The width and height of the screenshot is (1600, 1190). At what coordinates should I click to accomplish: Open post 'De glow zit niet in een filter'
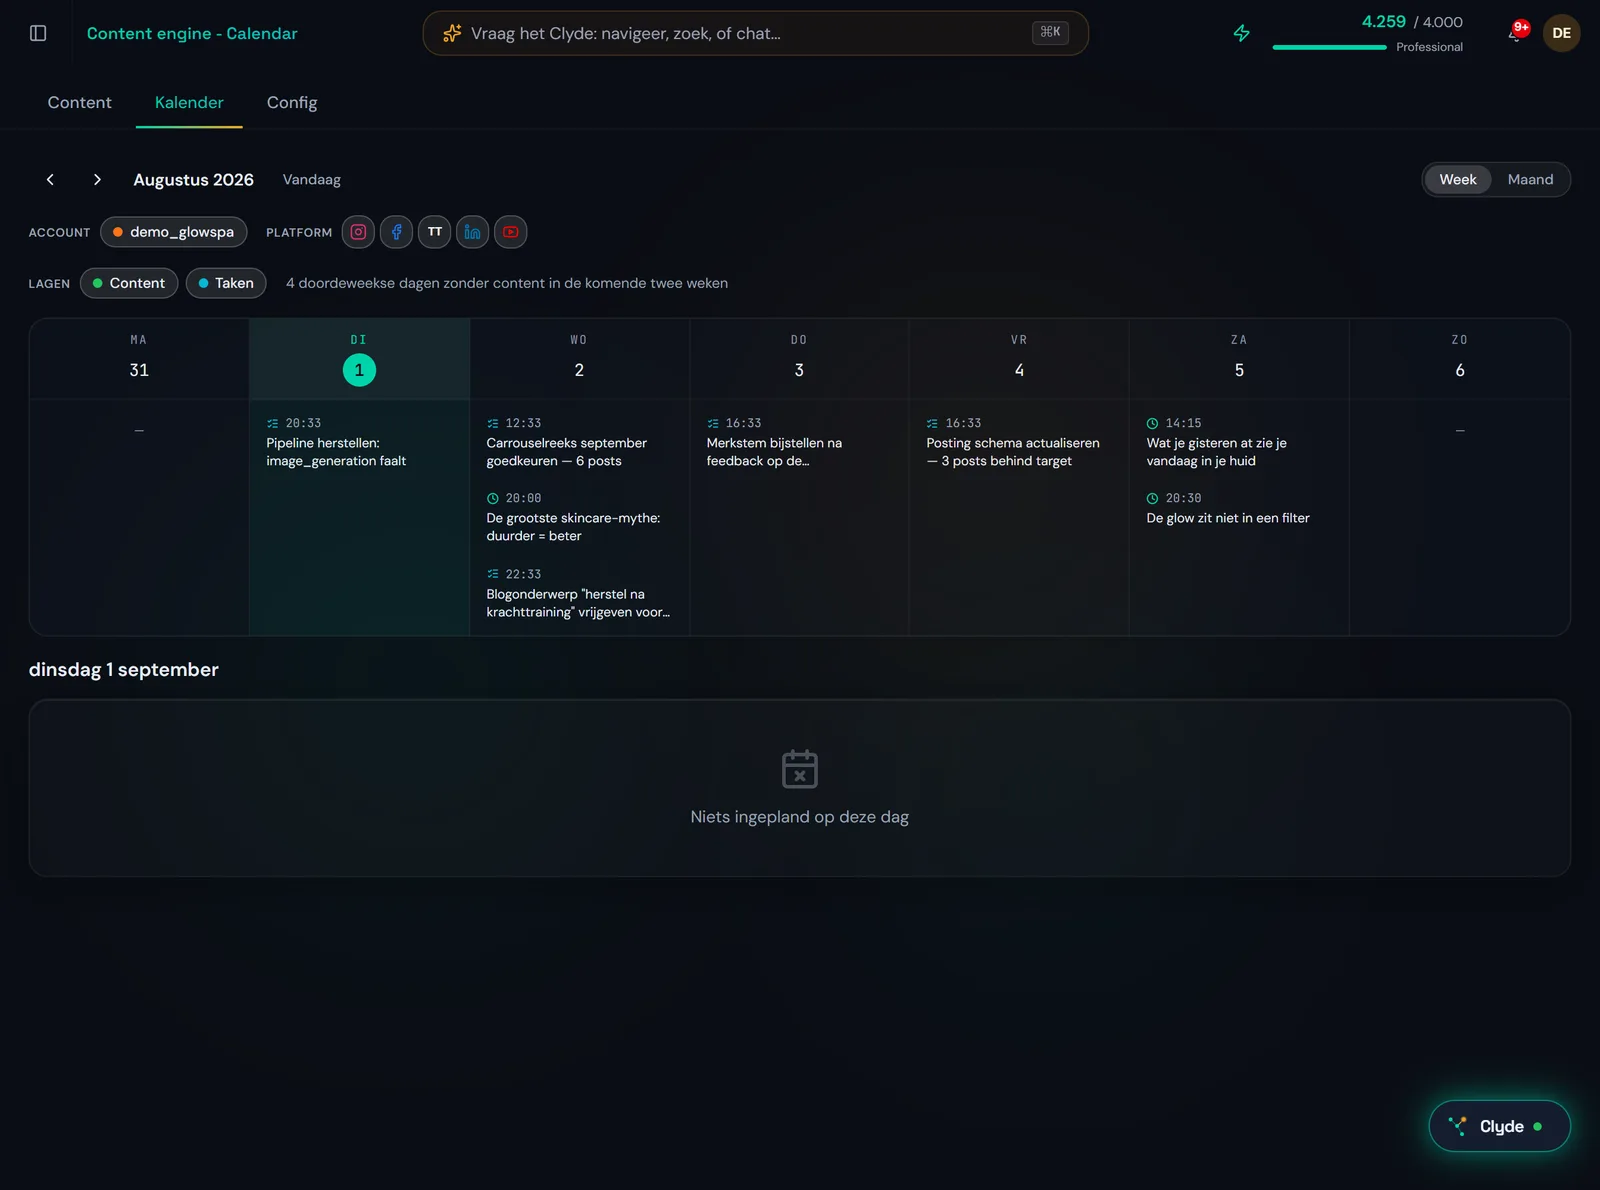click(x=1239, y=508)
